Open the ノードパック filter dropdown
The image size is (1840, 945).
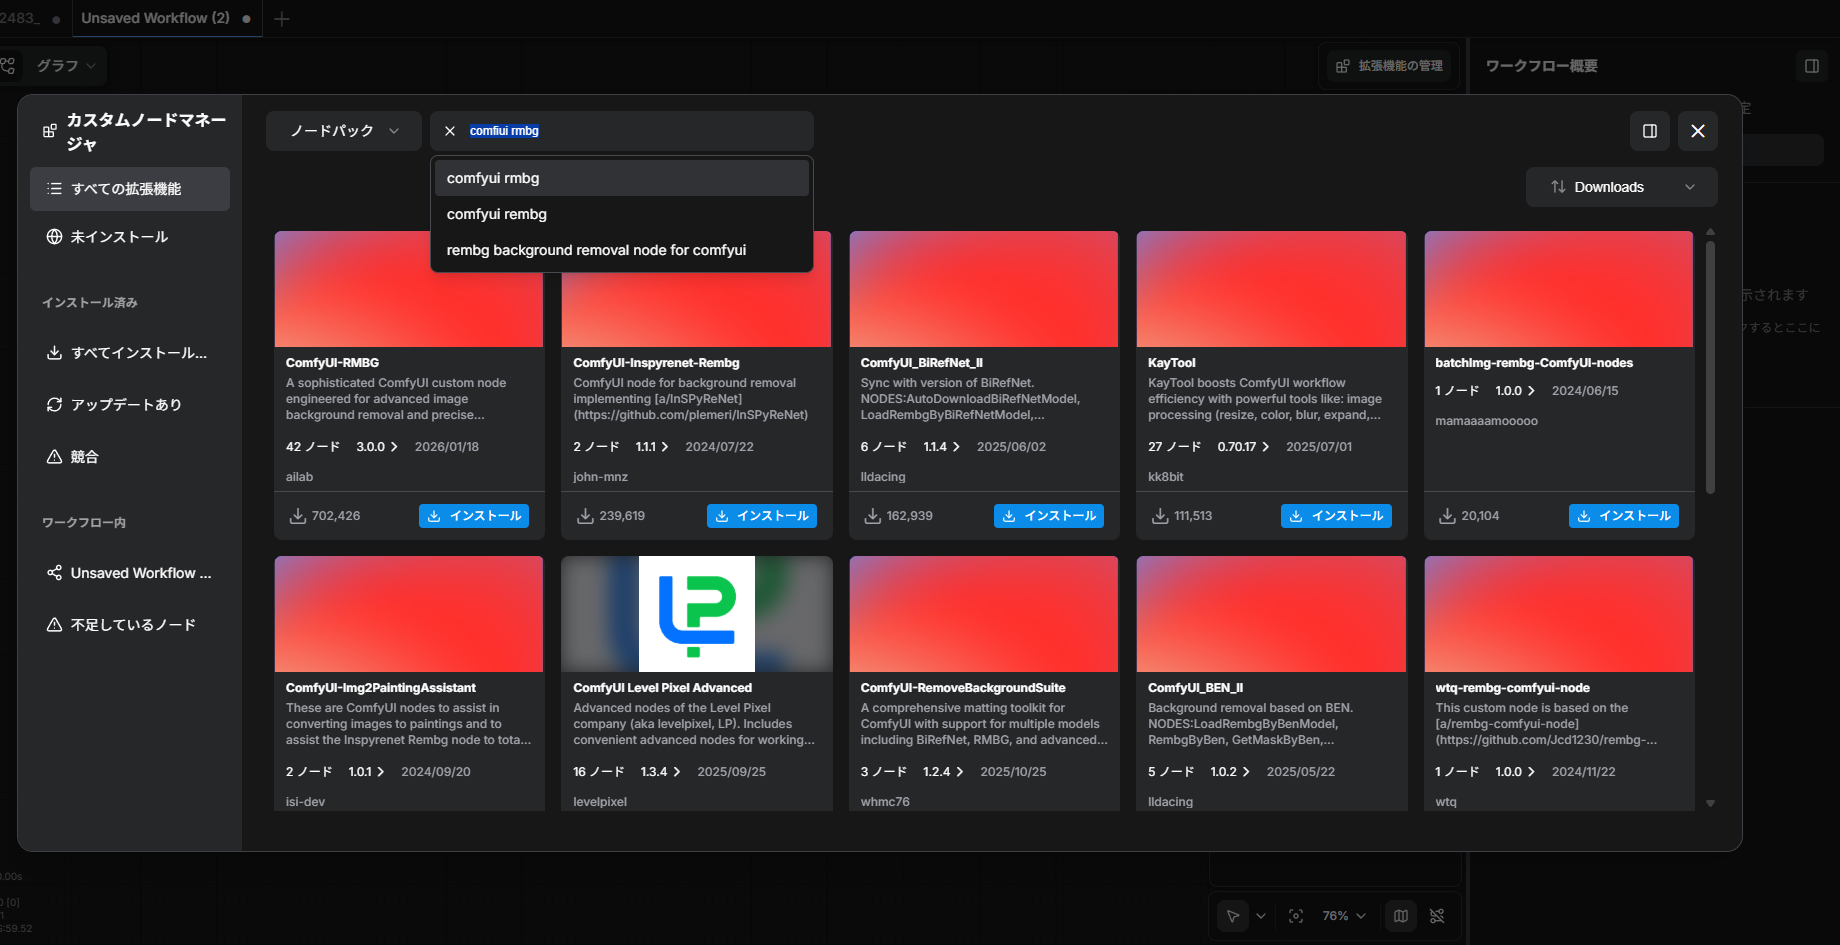344,131
